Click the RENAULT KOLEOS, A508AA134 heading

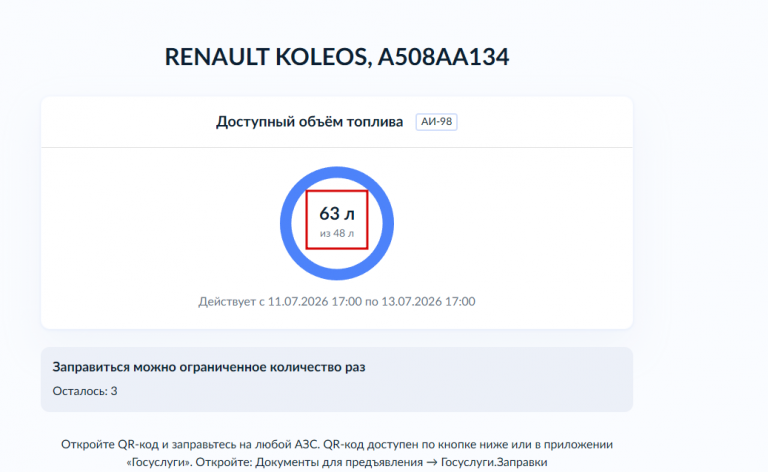pyautogui.click(x=336, y=57)
